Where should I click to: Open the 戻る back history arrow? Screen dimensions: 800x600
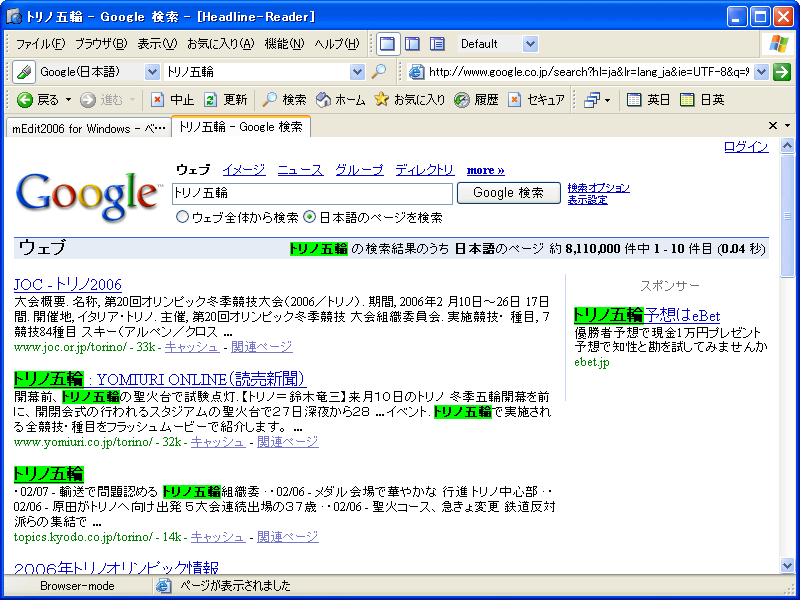pyautogui.click(x=68, y=100)
